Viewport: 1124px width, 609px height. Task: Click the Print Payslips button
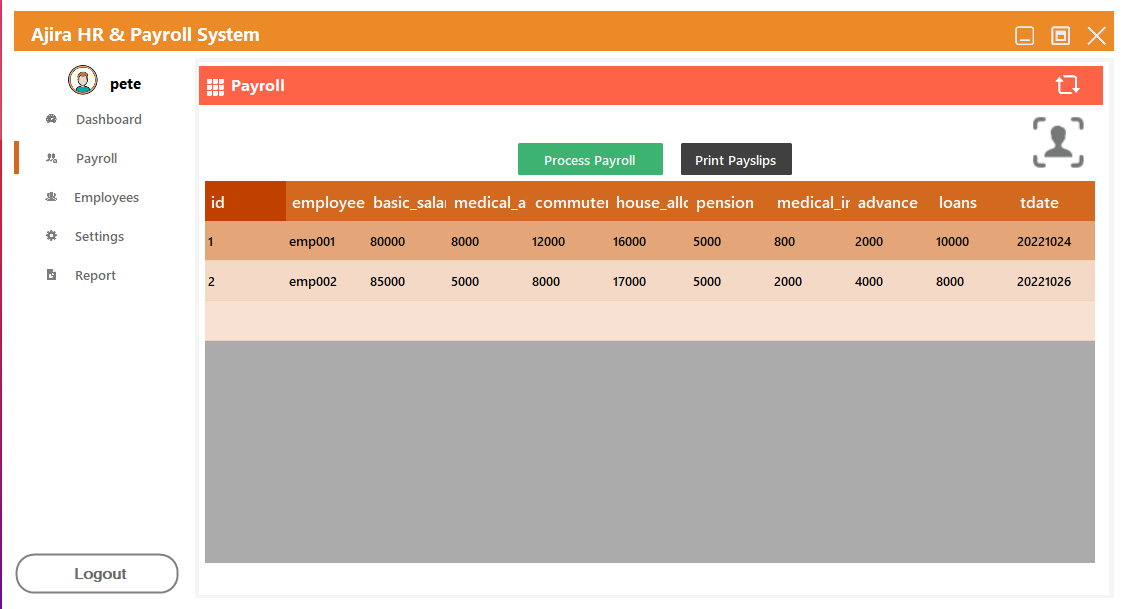tap(736, 159)
